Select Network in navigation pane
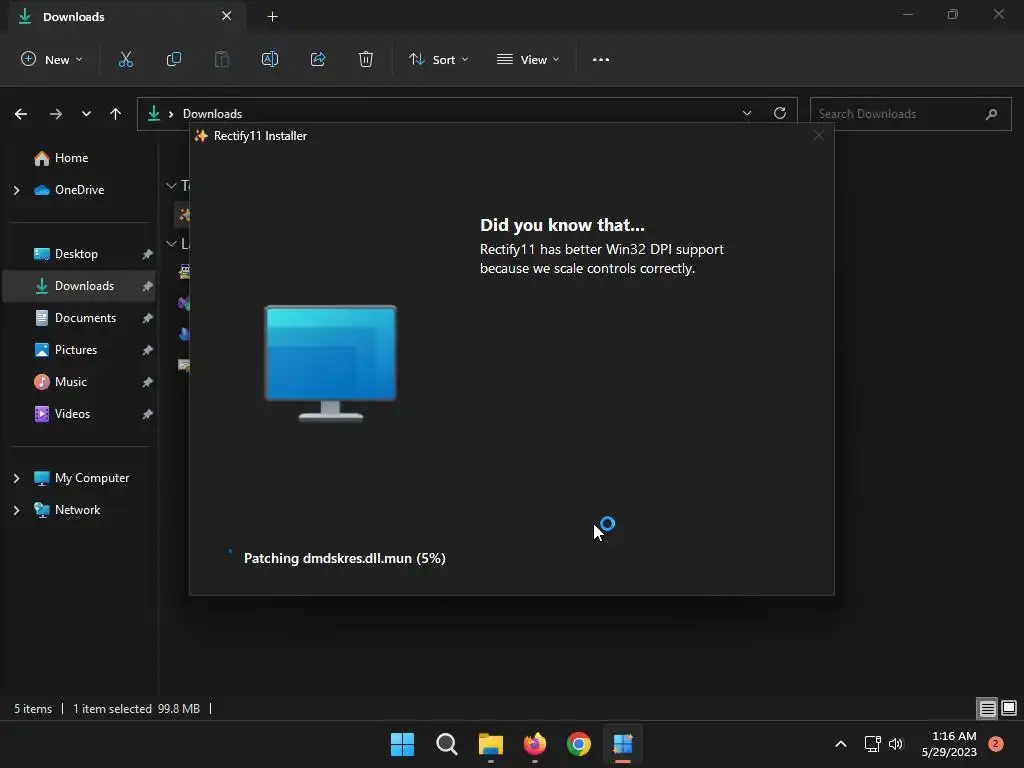The width and height of the screenshot is (1024, 768). pos(78,510)
